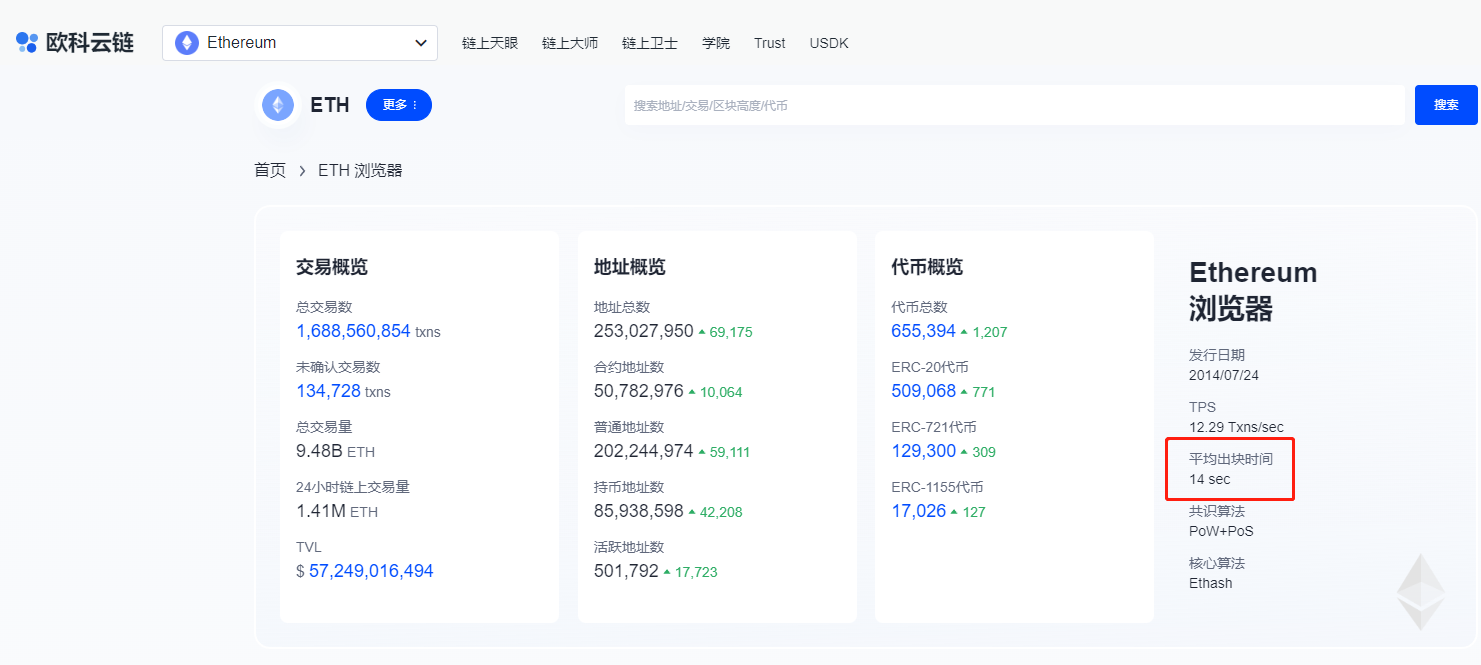
Task: Click the blue 搜索 search button
Action: coord(1446,104)
